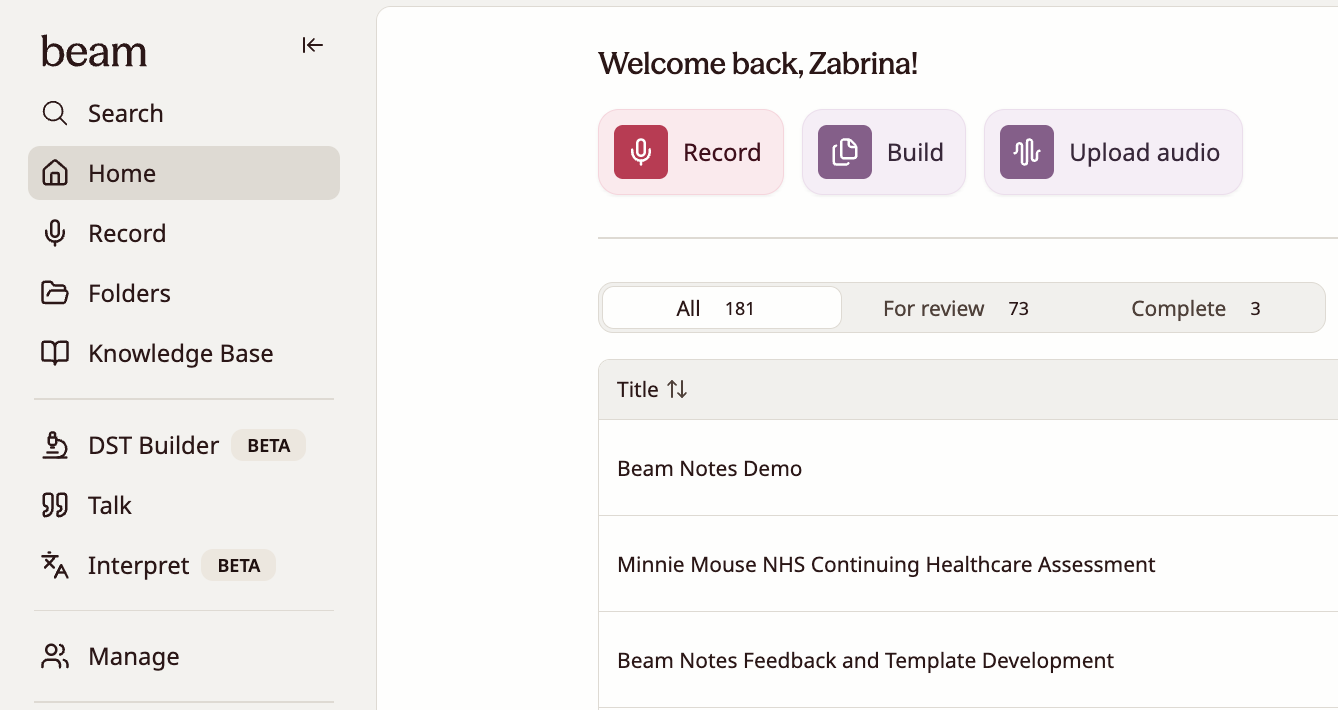Click the Knowledge Base book icon
Screen dimensions: 1338x710
[x=55, y=353]
